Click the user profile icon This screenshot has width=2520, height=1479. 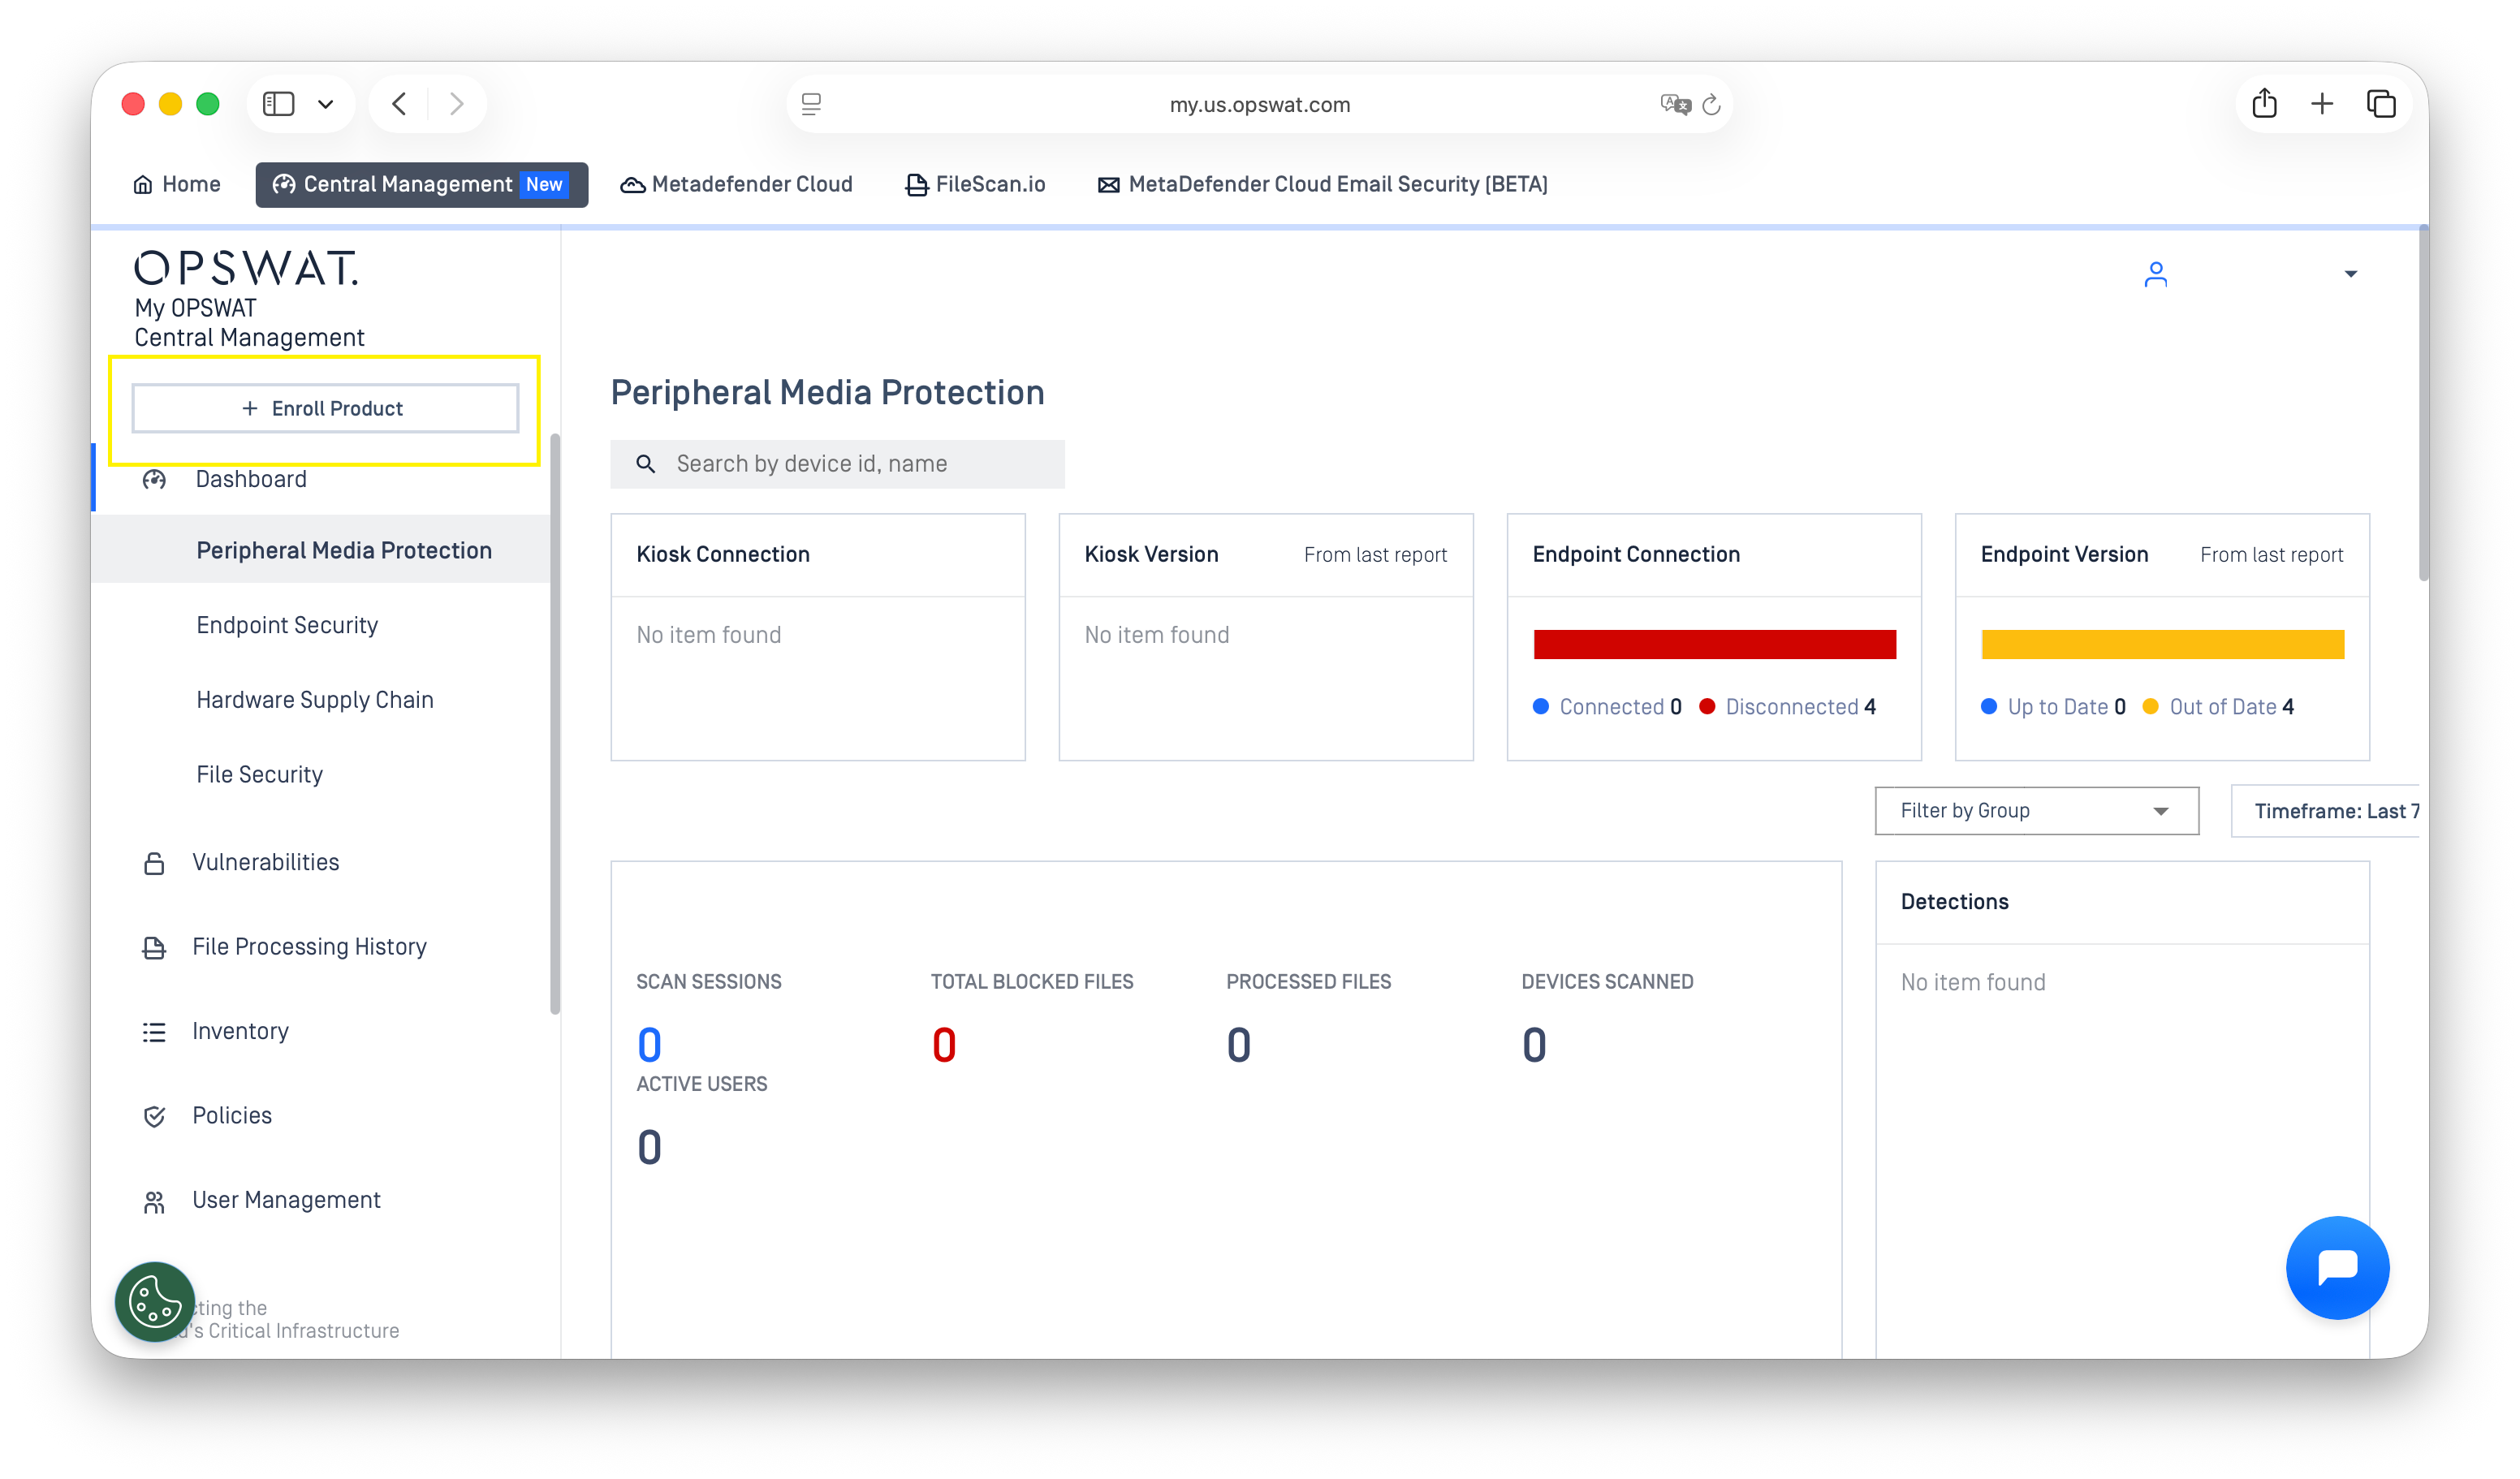2155,274
